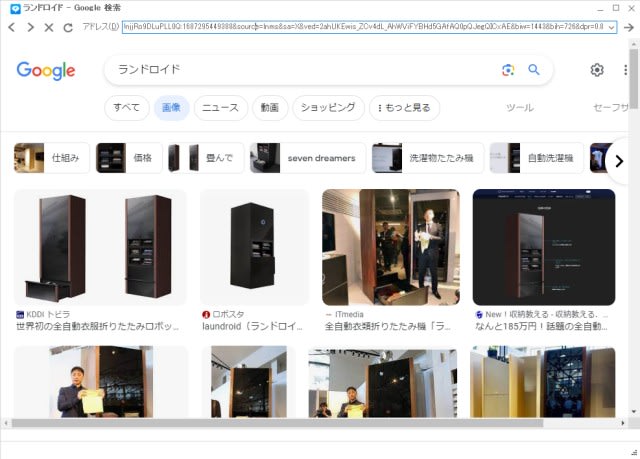Click the vertical scrollbar down arrow

point(633,412)
